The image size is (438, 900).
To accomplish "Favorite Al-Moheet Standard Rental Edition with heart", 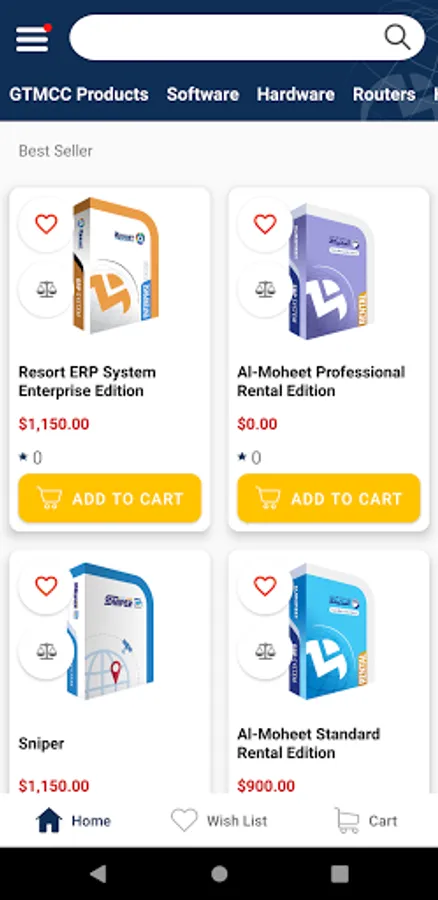I will [265, 586].
